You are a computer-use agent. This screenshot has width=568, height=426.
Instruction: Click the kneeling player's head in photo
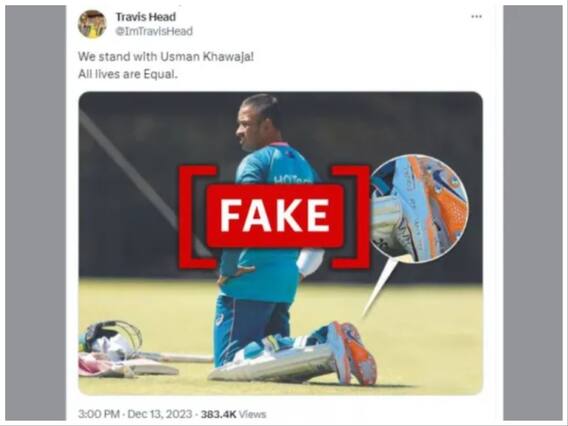(x=258, y=121)
